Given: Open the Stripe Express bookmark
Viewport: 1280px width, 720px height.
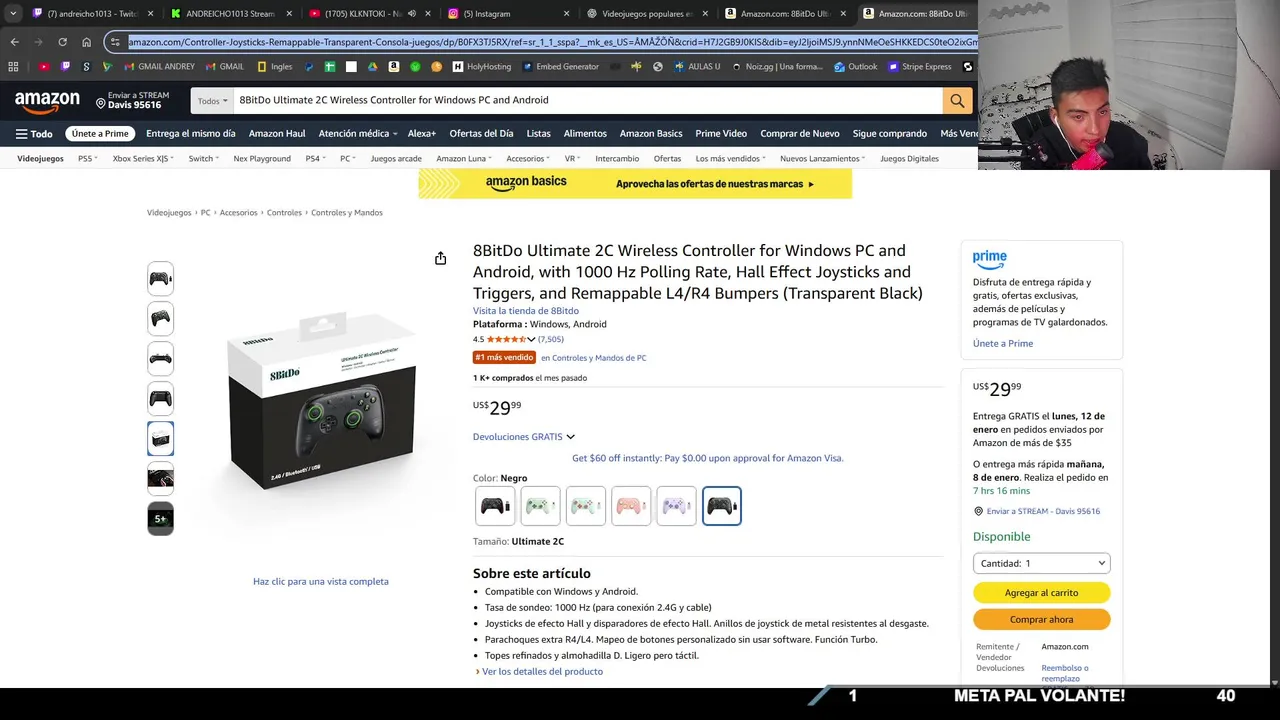Looking at the screenshot, I should (920, 67).
